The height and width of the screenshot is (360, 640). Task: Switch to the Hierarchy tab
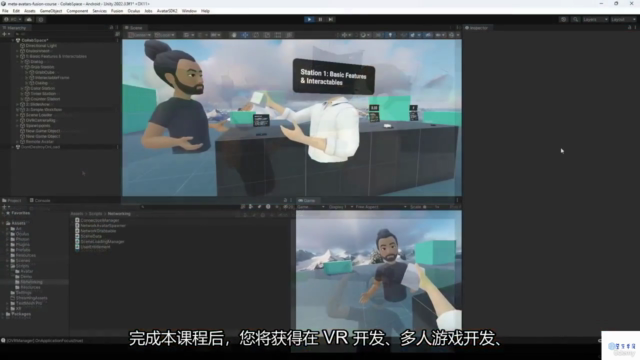tap(15, 28)
